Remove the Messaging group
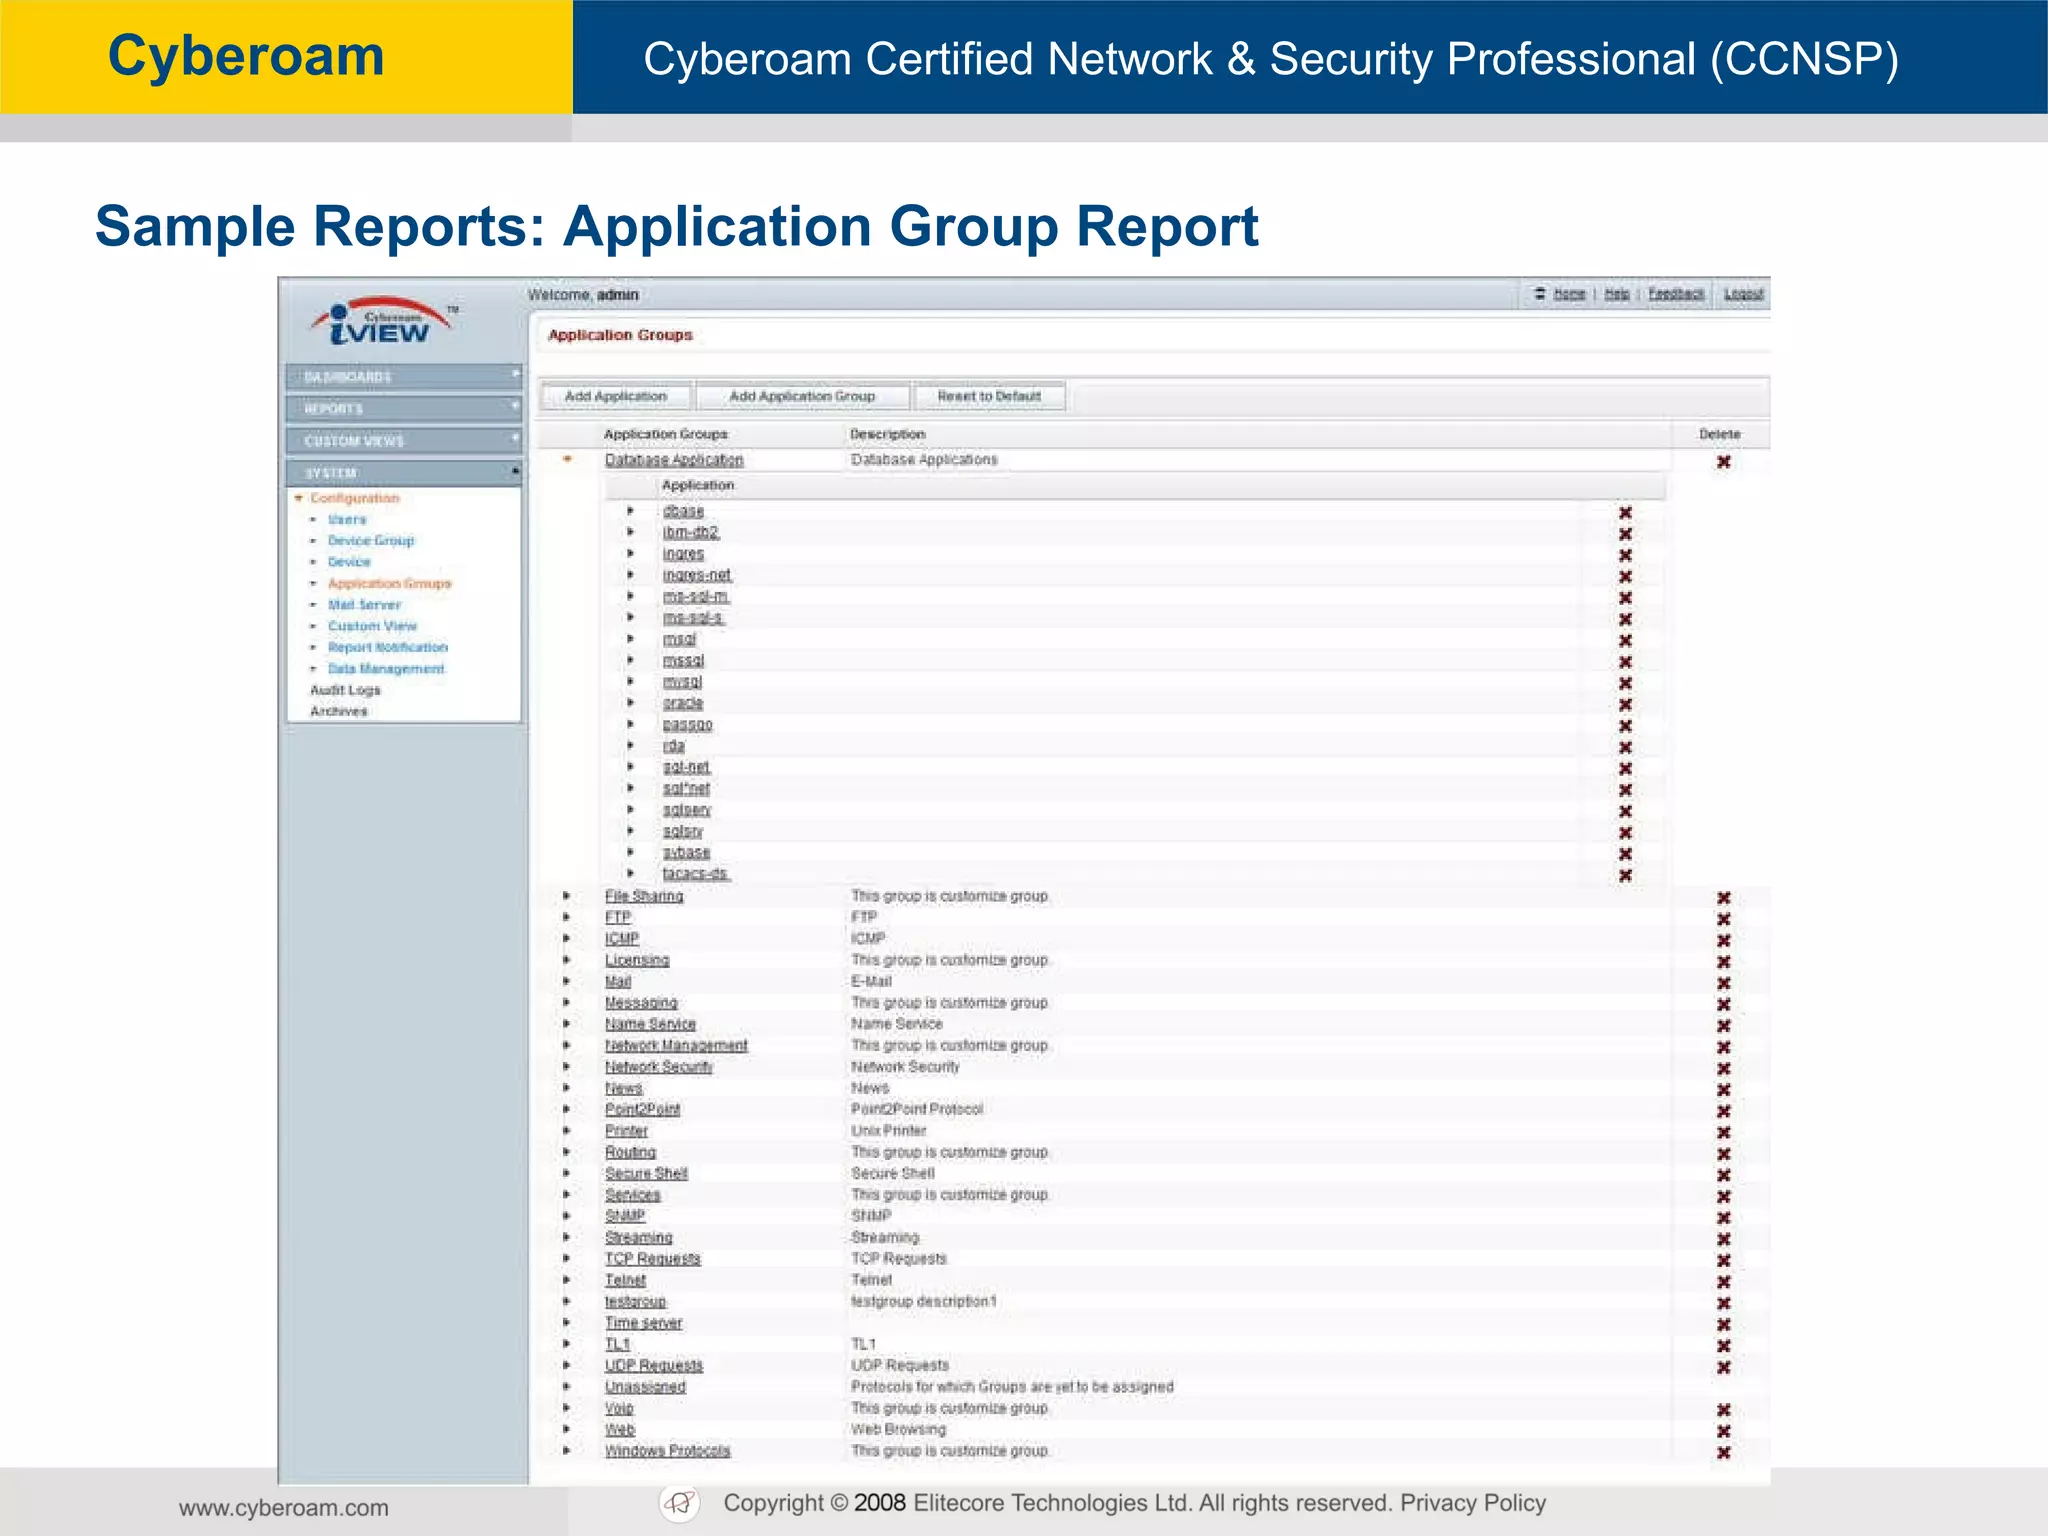This screenshot has width=2048, height=1536. (1723, 1005)
